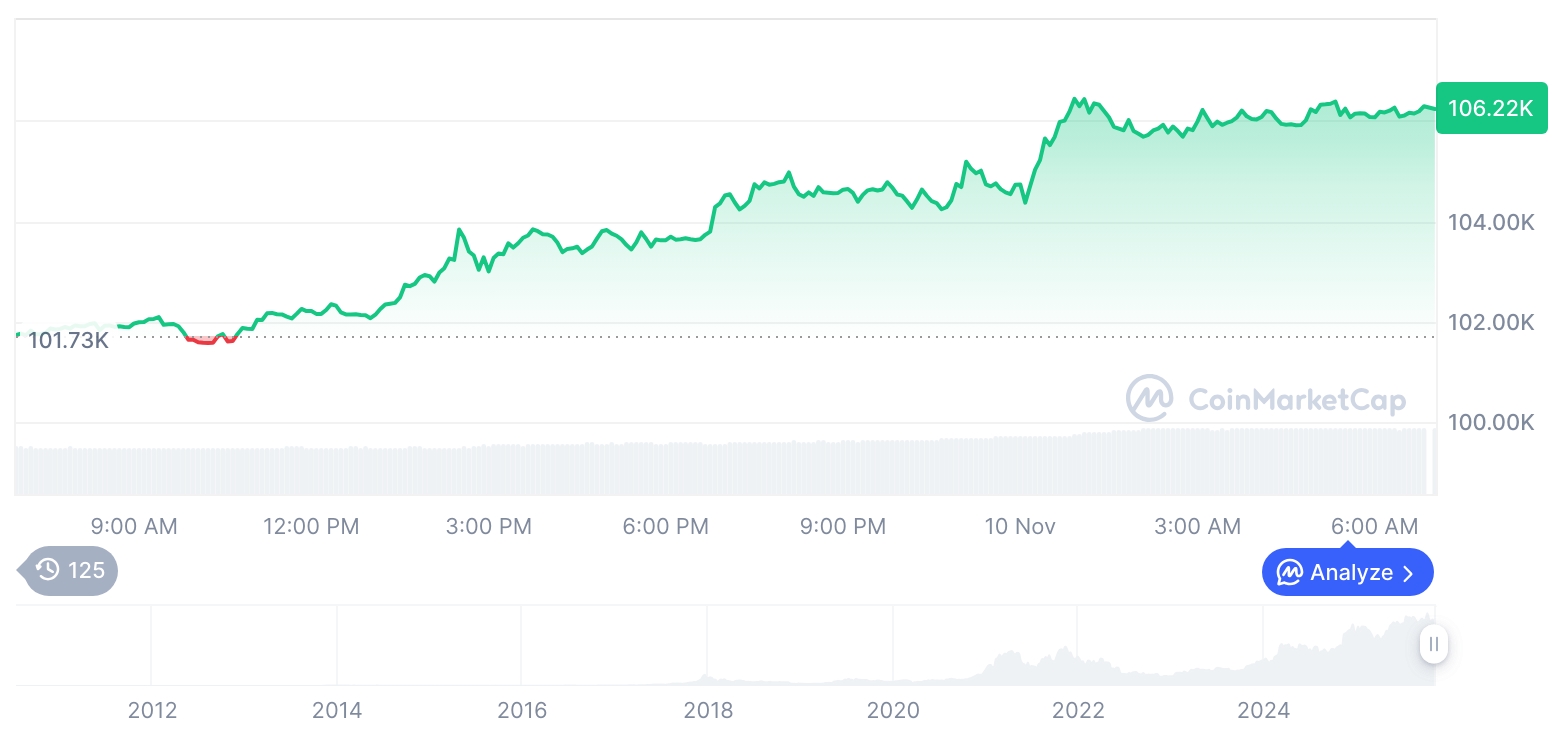Click the 100.00K label on the price axis
The width and height of the screenshot is (1566, 732).
1491,423
